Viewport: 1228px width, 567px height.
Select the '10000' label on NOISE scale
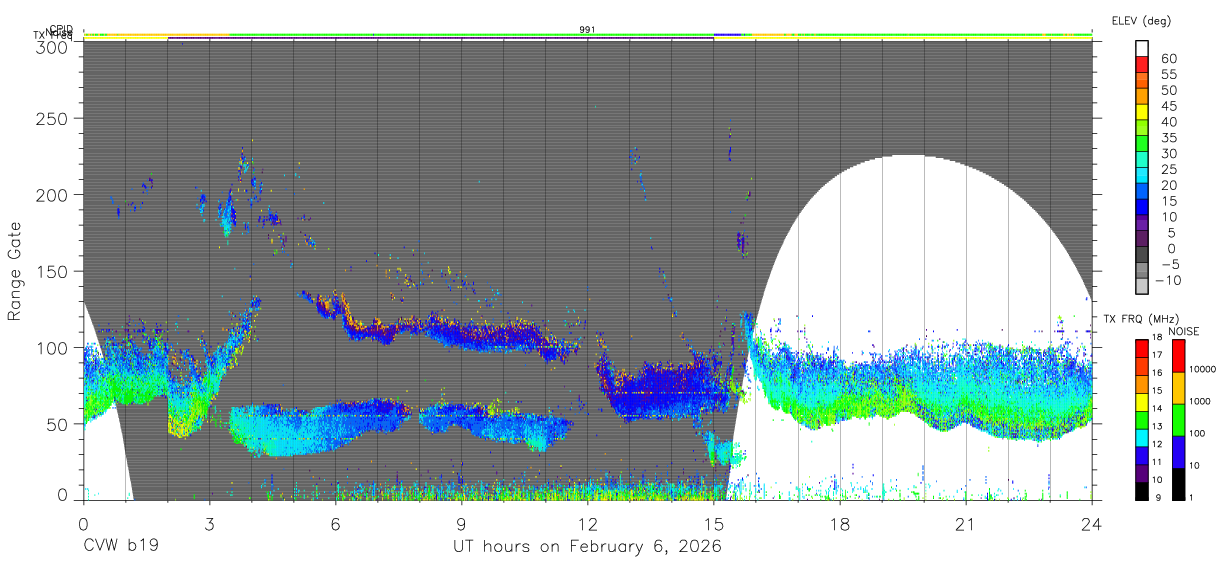tap(1202, 369)
